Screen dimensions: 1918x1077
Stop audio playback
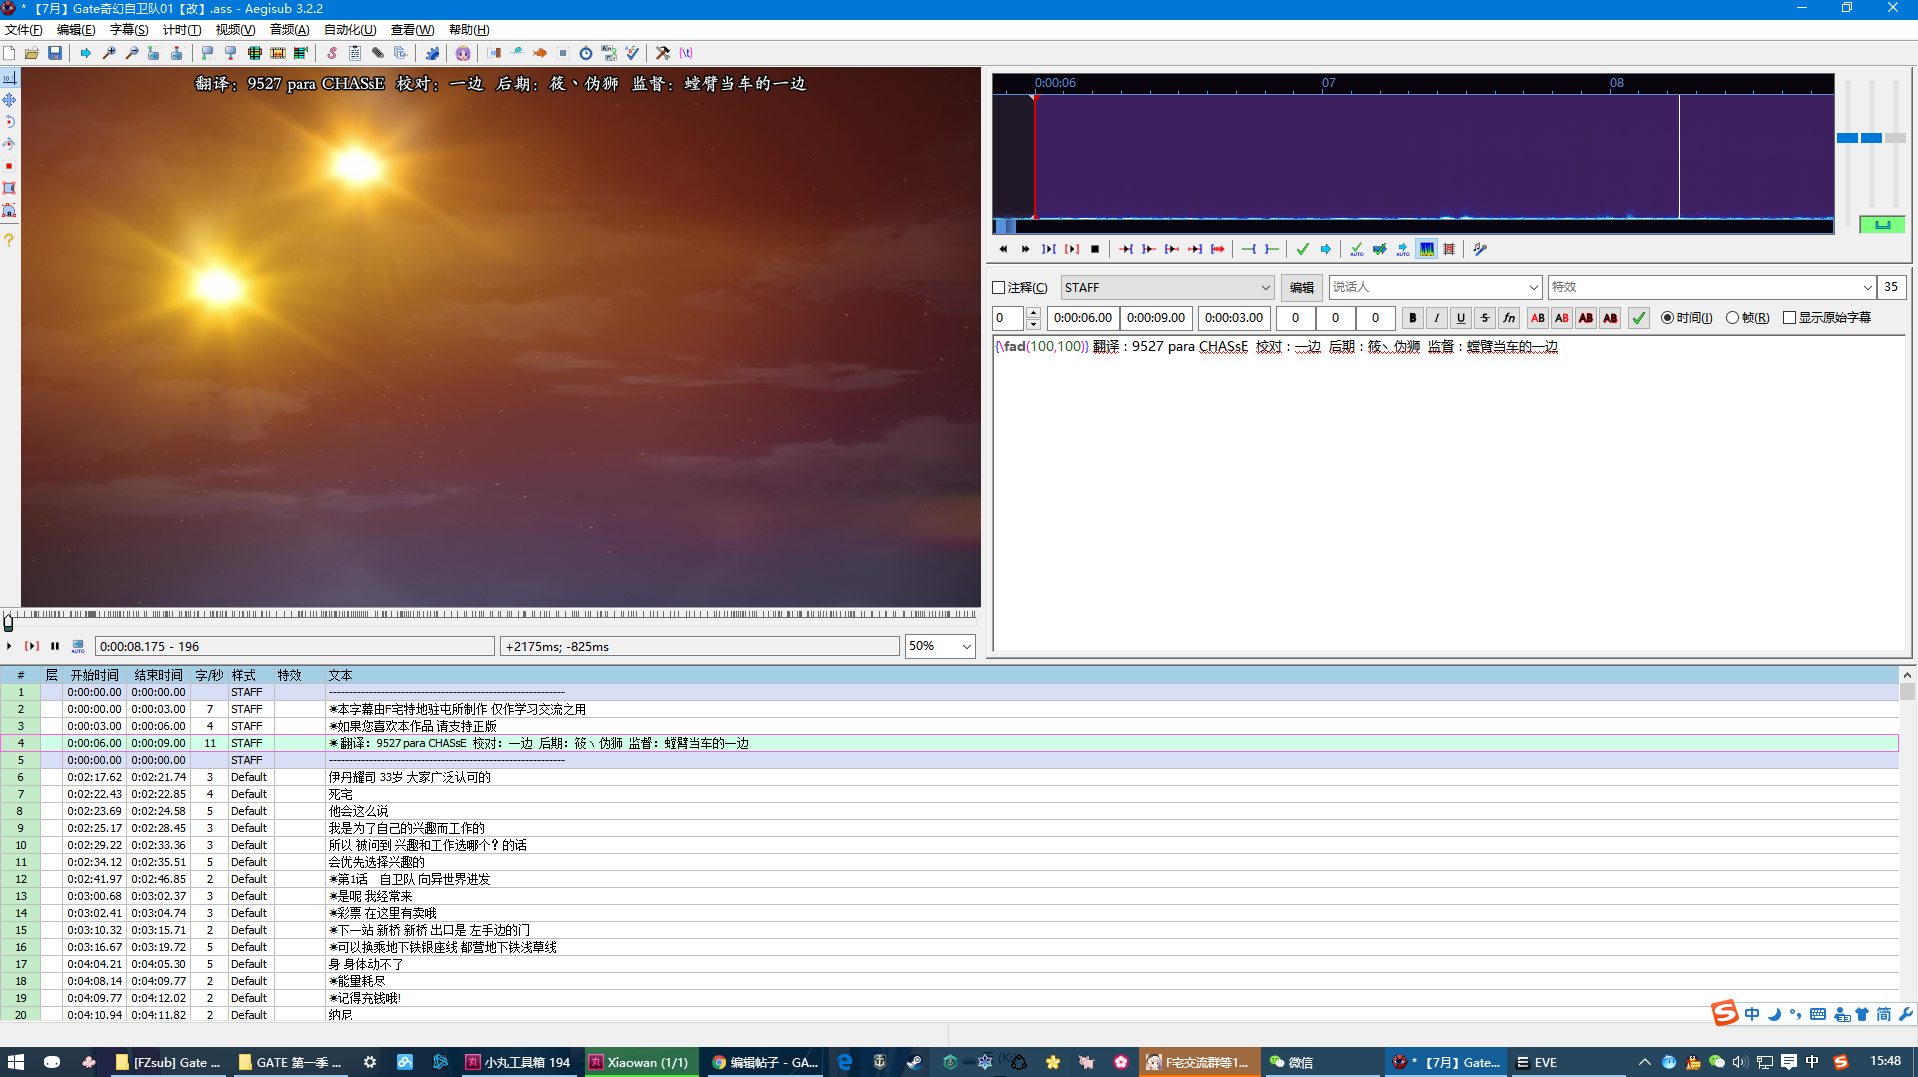1095,249
